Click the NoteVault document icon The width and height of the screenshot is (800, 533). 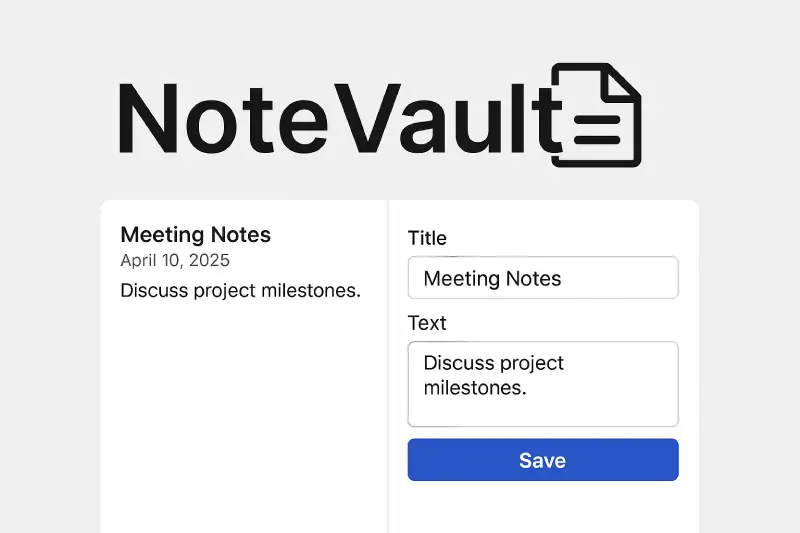coord(596,115)
